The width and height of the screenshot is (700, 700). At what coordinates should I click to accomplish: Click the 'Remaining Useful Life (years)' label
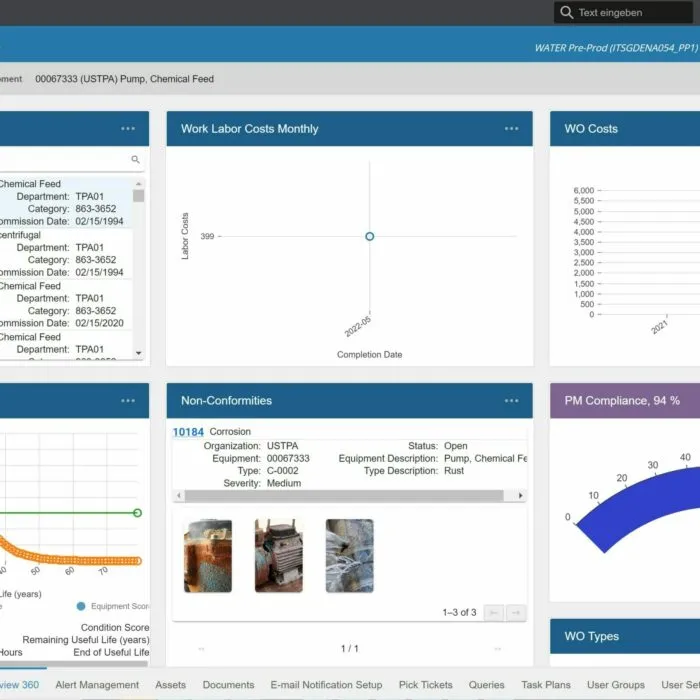click(x=86, y=640)
